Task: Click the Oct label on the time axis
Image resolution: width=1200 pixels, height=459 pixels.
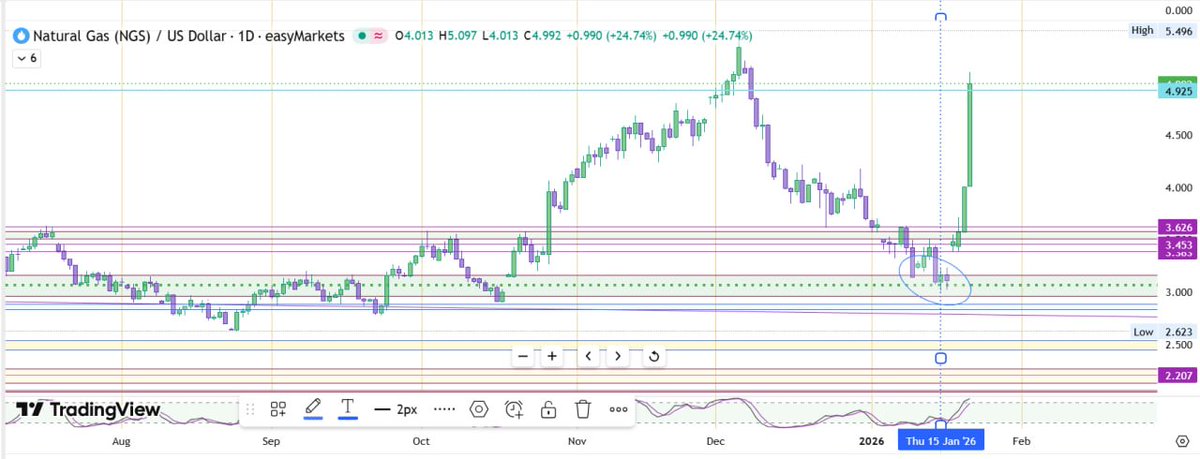Action: point(421,440)
